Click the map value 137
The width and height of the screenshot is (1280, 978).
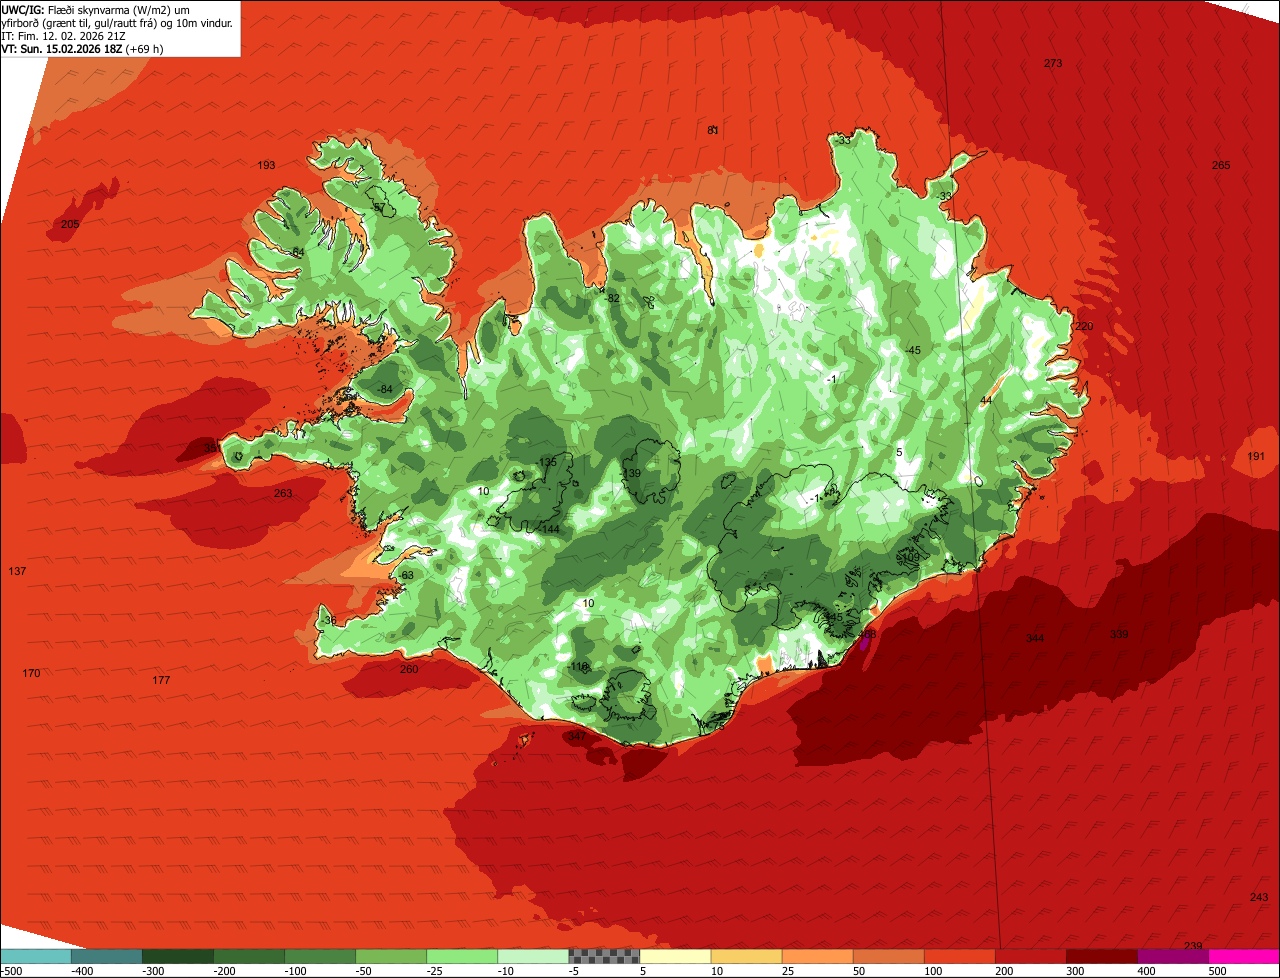[17, 571]
